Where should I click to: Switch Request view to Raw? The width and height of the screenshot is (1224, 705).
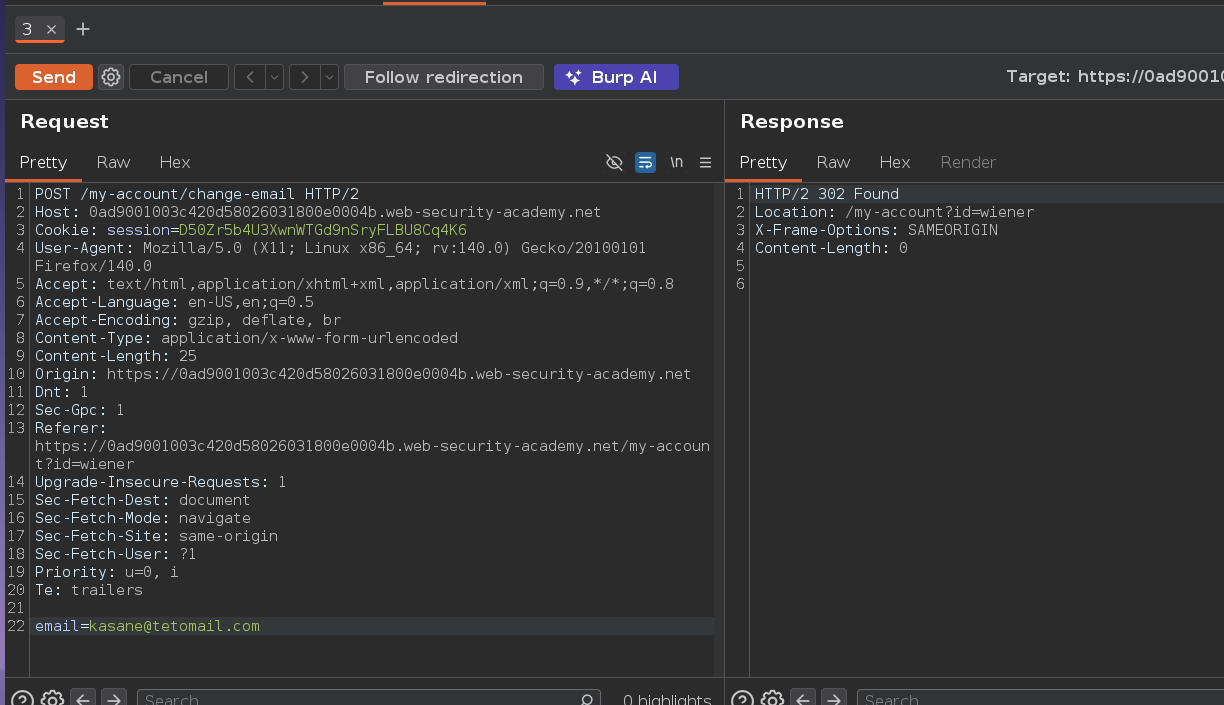(x=113, y=162)
